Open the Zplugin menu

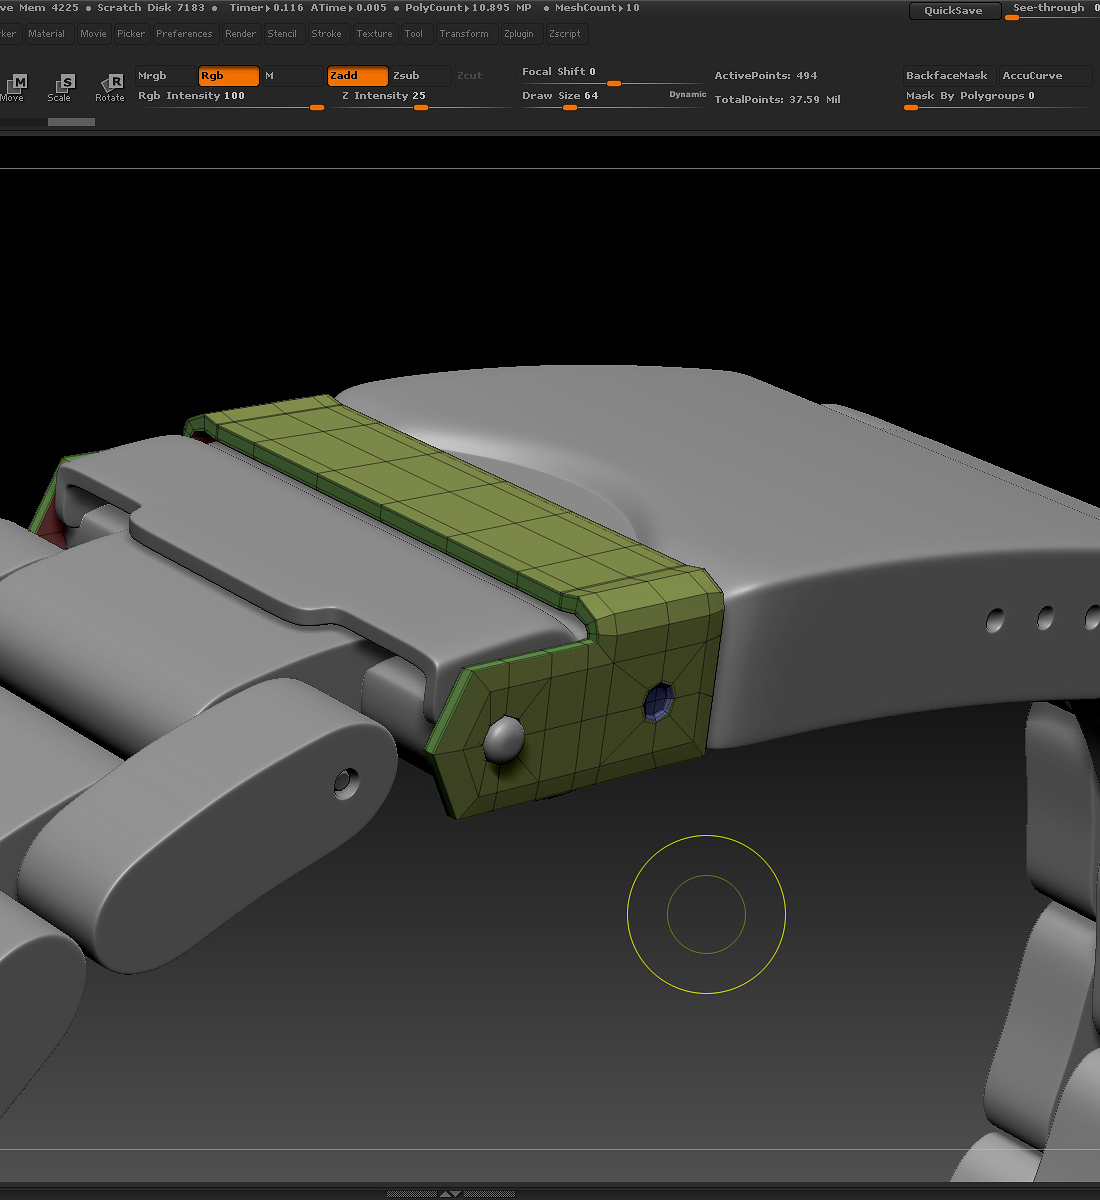tap(519, 34)
